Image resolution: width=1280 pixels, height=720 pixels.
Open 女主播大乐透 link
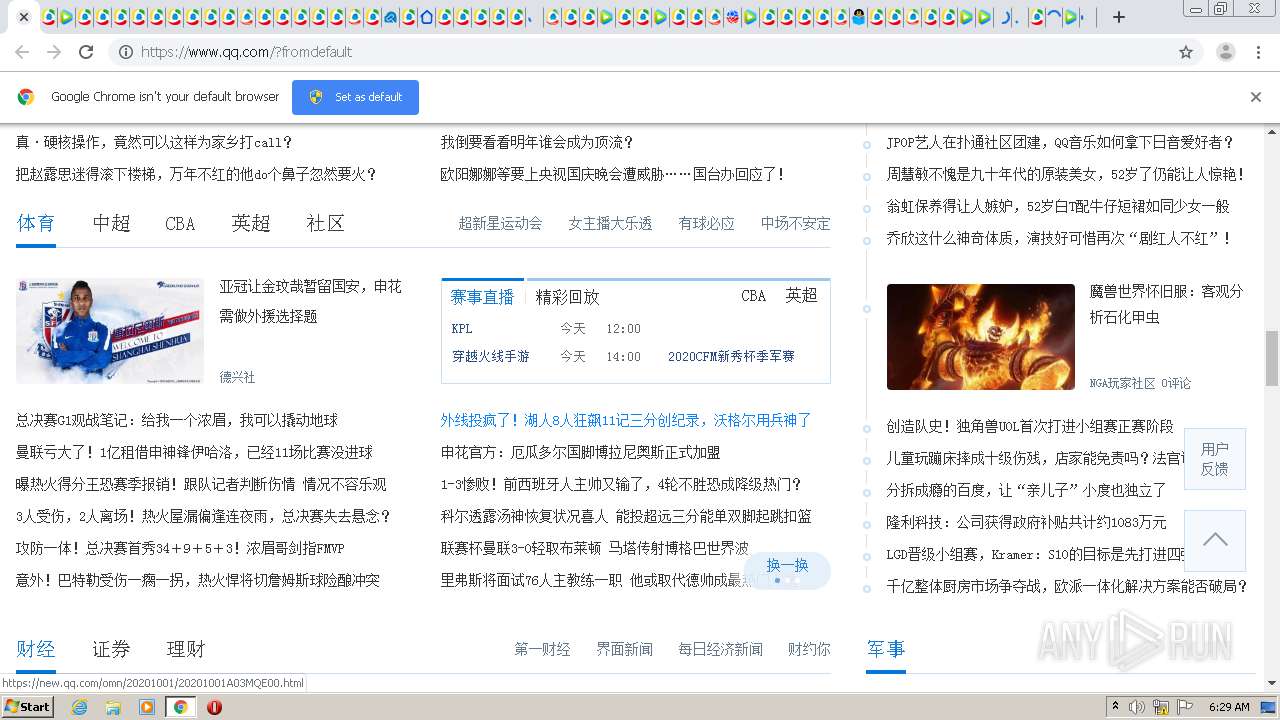[x=610, y=223]
